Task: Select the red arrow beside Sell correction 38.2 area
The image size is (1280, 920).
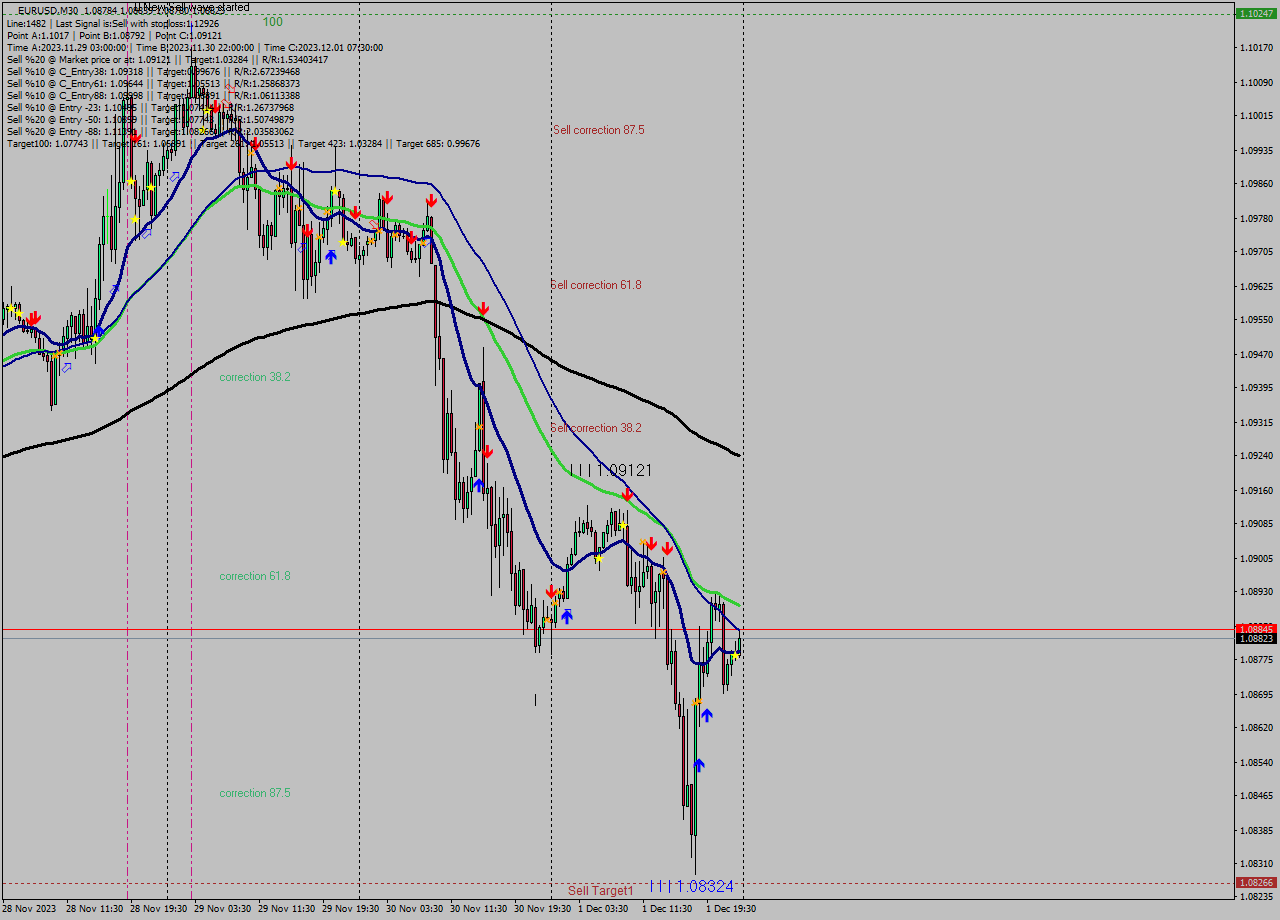Action: 487,451
